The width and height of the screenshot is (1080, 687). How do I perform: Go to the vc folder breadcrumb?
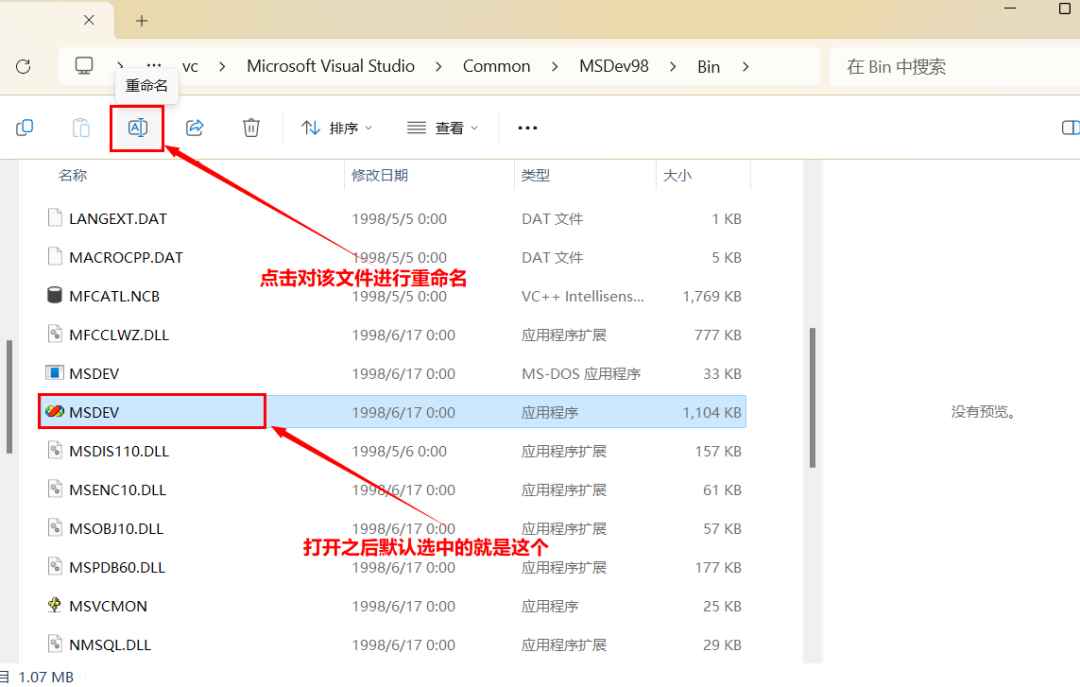coord(190,67)
